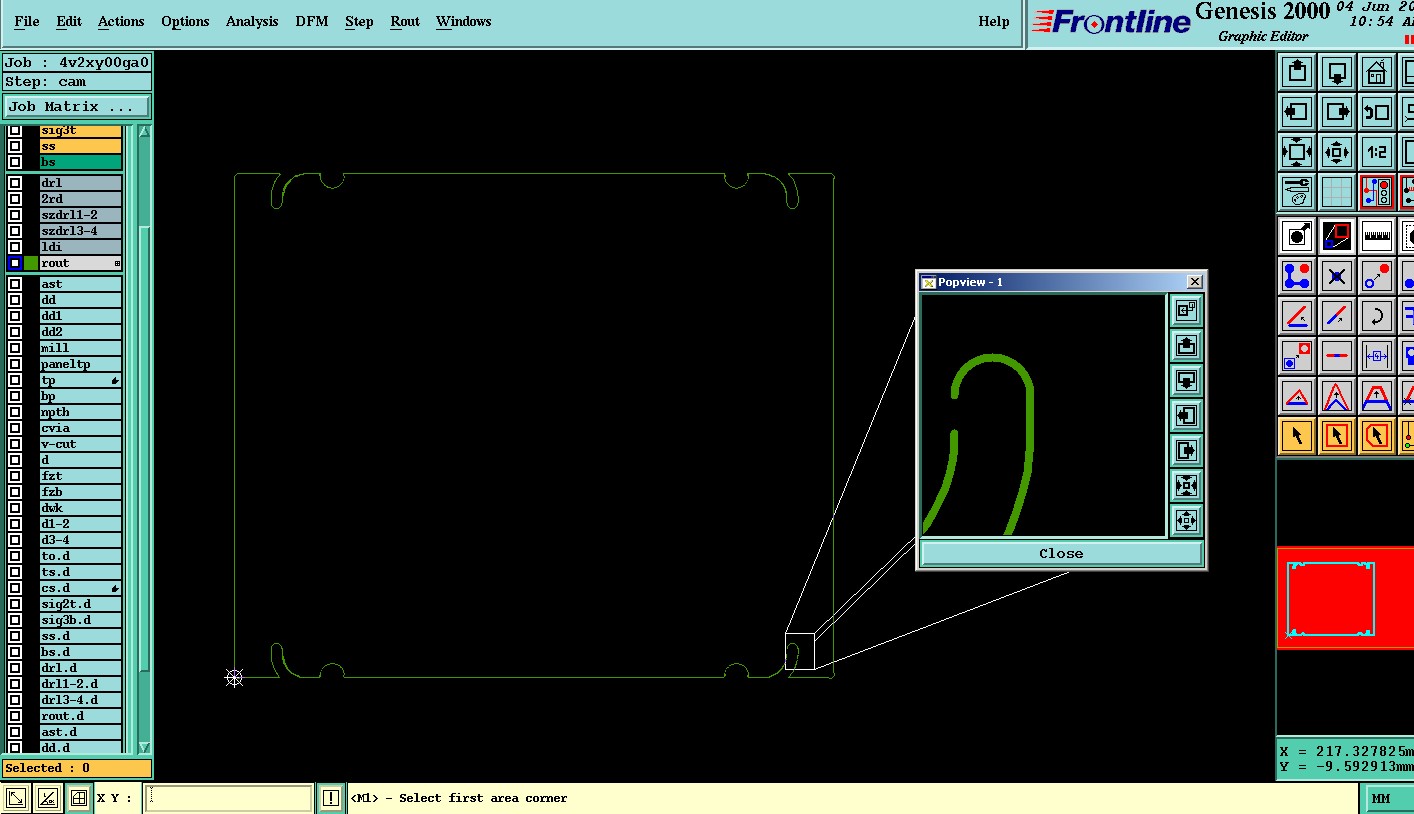The height and width of the screenshot is (814, 1414).
Task: Enable the mill layer checkbox
Action: click(x=15, y=348)
